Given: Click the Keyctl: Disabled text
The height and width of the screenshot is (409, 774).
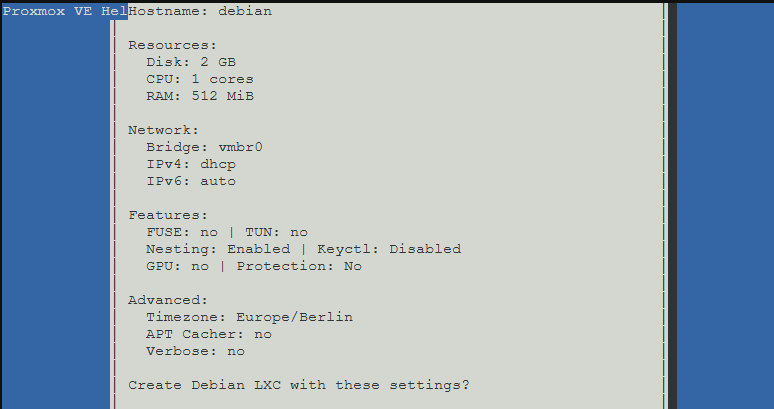Looking at the screenshot, I should point(389,249).
